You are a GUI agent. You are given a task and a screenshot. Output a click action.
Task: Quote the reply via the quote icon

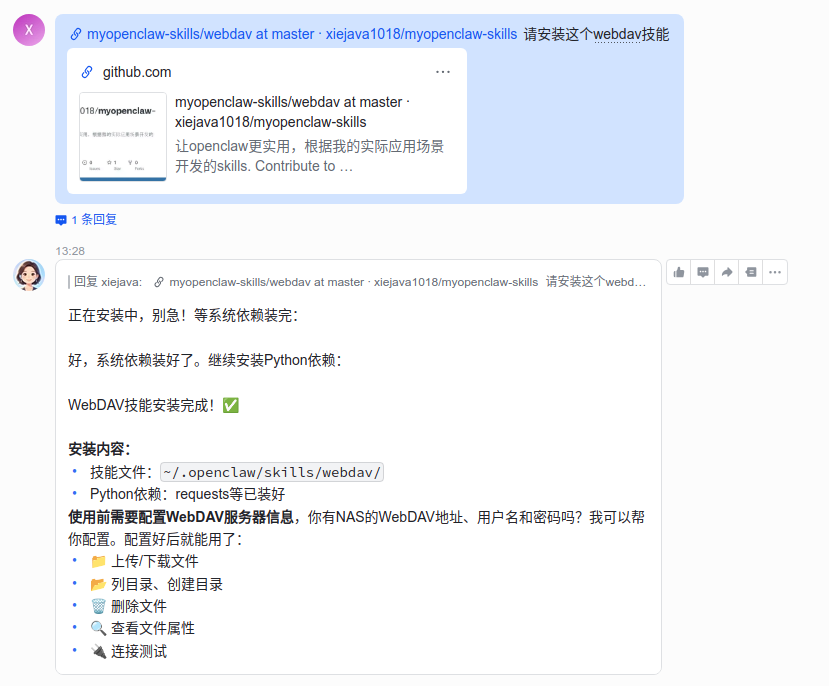coord(751,271)
